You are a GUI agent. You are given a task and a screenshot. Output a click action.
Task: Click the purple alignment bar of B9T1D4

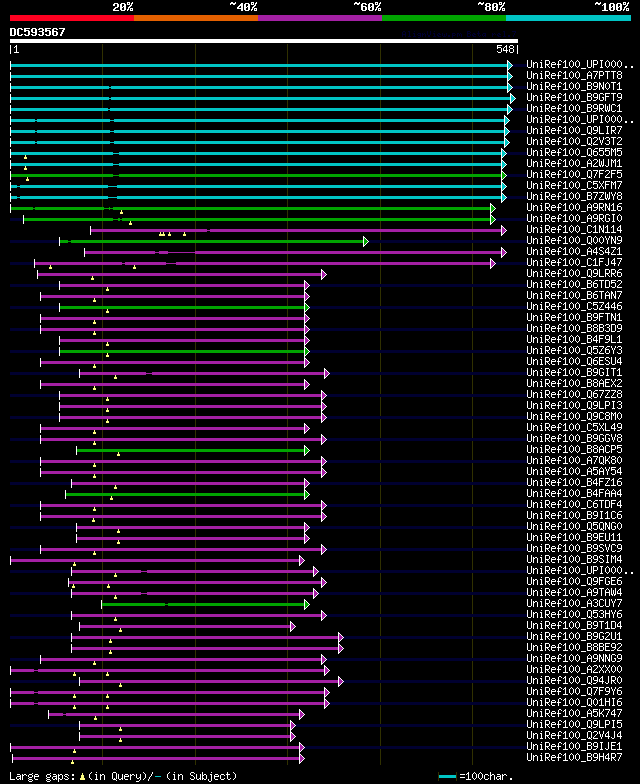[x=185, y=626]
